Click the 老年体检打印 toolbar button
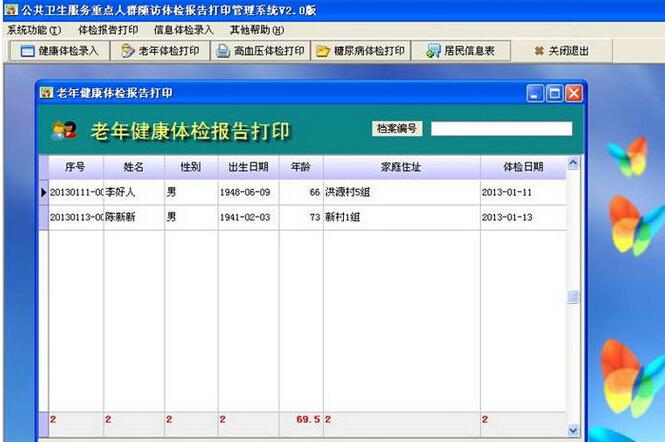The height and width of the screenshot is (442, 665). [x=160, y=51]
